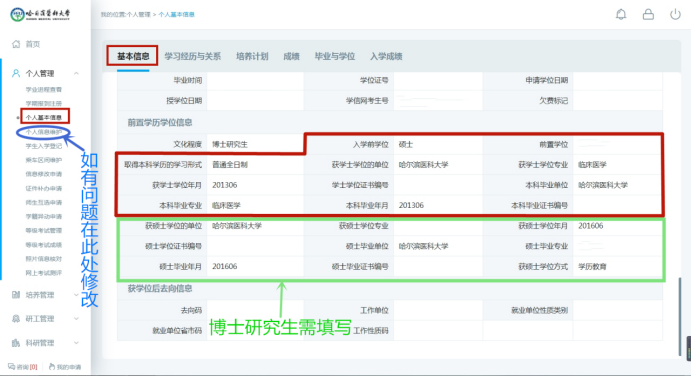Open 咨询 chat at sidebar bottom
This screenshot has height=376, width=691.
tap(23, 367)
